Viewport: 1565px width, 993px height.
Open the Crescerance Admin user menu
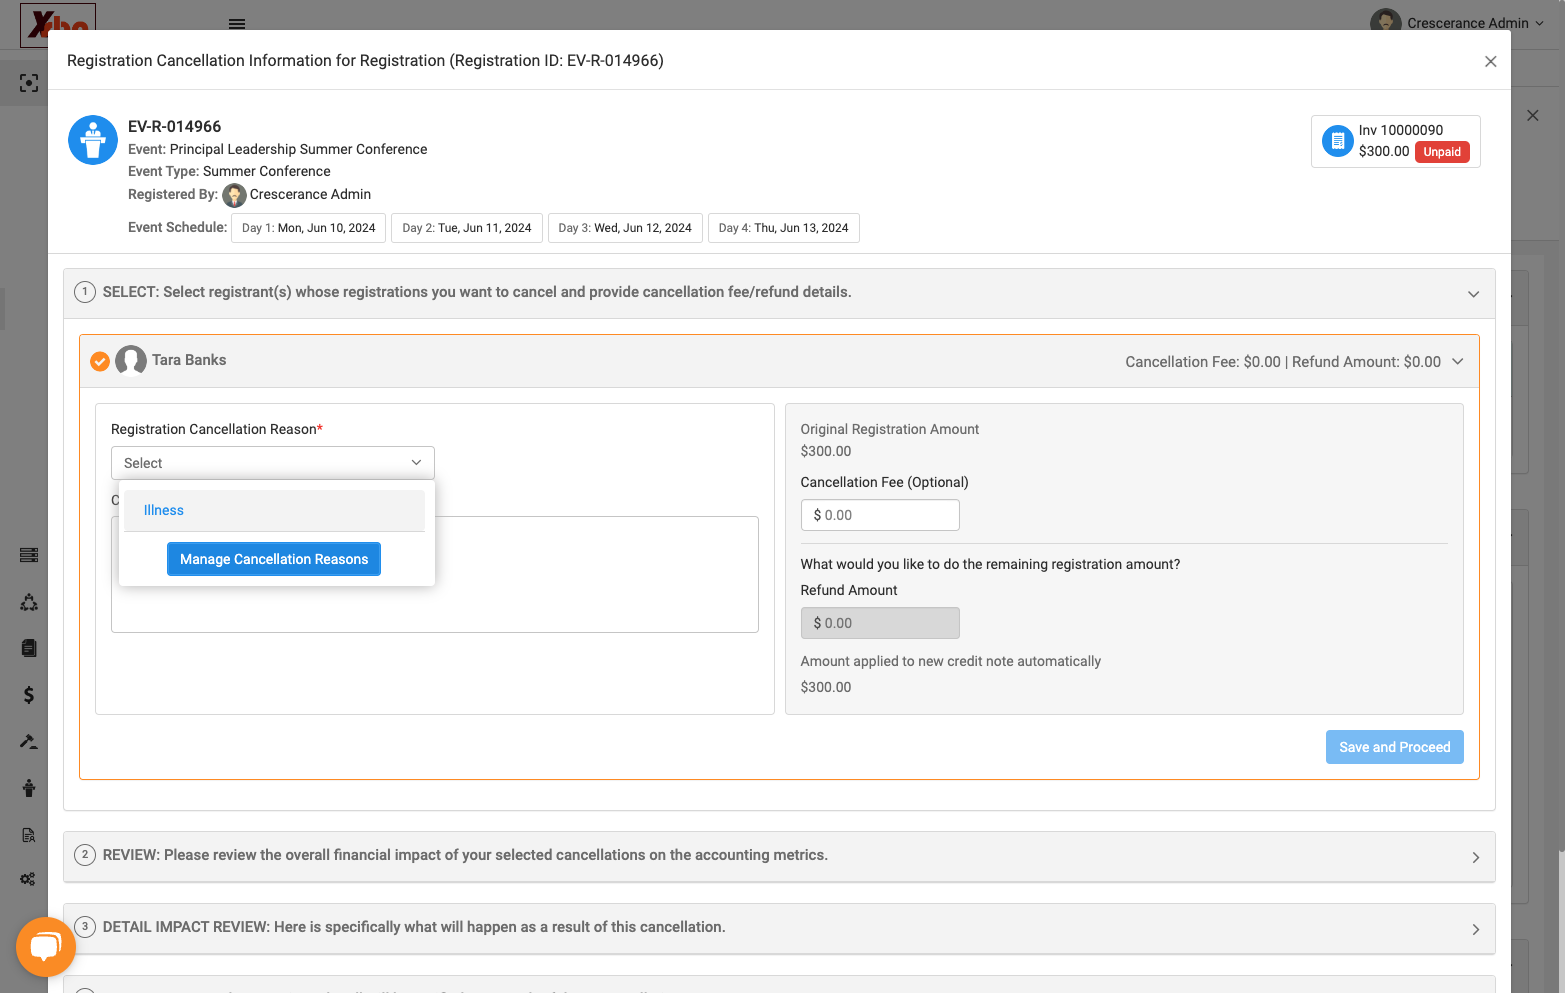(x=1457, y=23)
